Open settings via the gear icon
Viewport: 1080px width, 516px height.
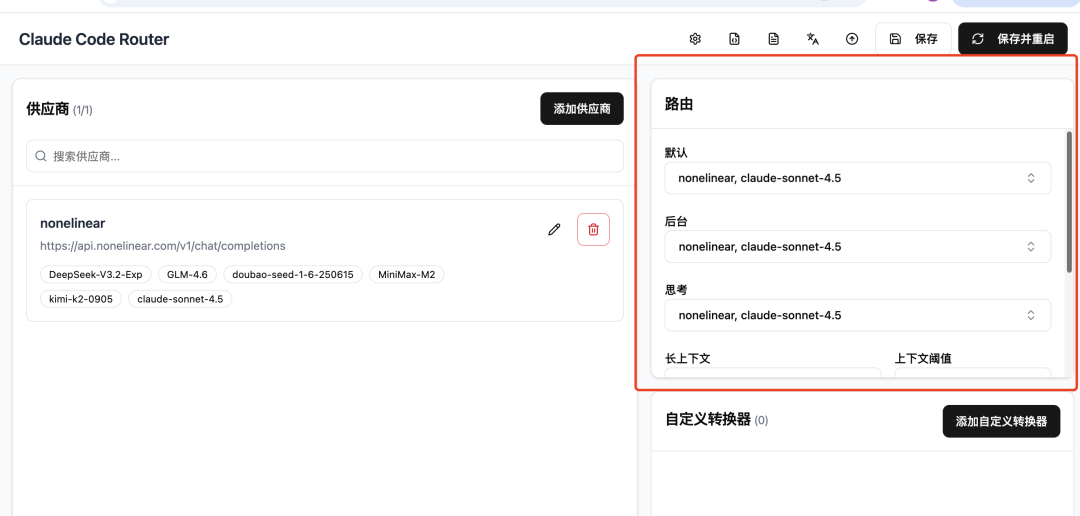coord(695,39)
